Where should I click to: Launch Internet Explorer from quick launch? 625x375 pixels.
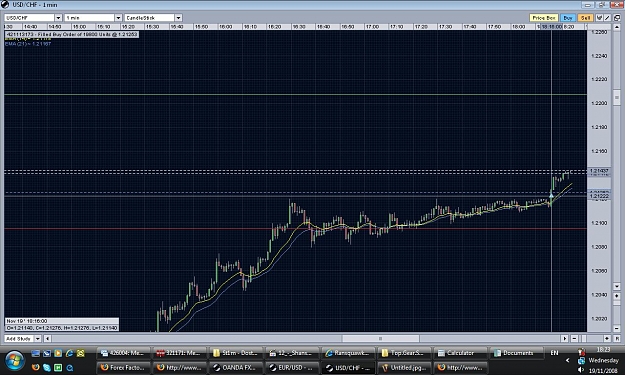point(69,353)
